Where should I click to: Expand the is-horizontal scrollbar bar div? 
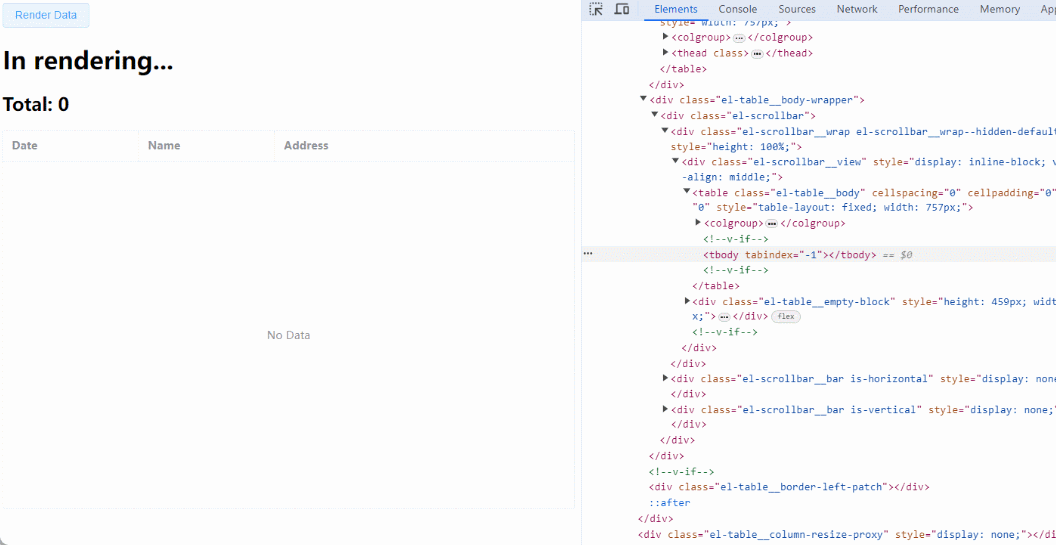tap(665, 378)
